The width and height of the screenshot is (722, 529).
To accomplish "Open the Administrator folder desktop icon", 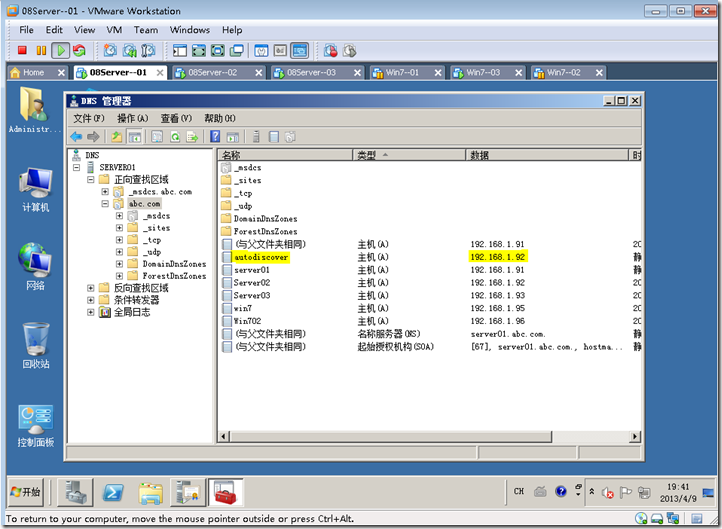I will [34, 110].
